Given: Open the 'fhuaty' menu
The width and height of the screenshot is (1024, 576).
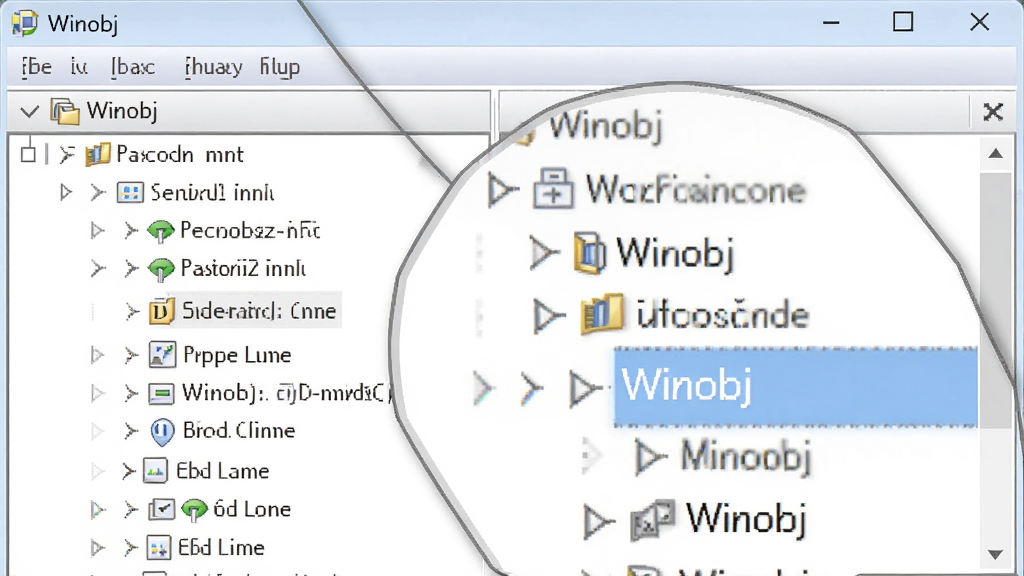Looking at the screenshot, I should click(214, 67).
